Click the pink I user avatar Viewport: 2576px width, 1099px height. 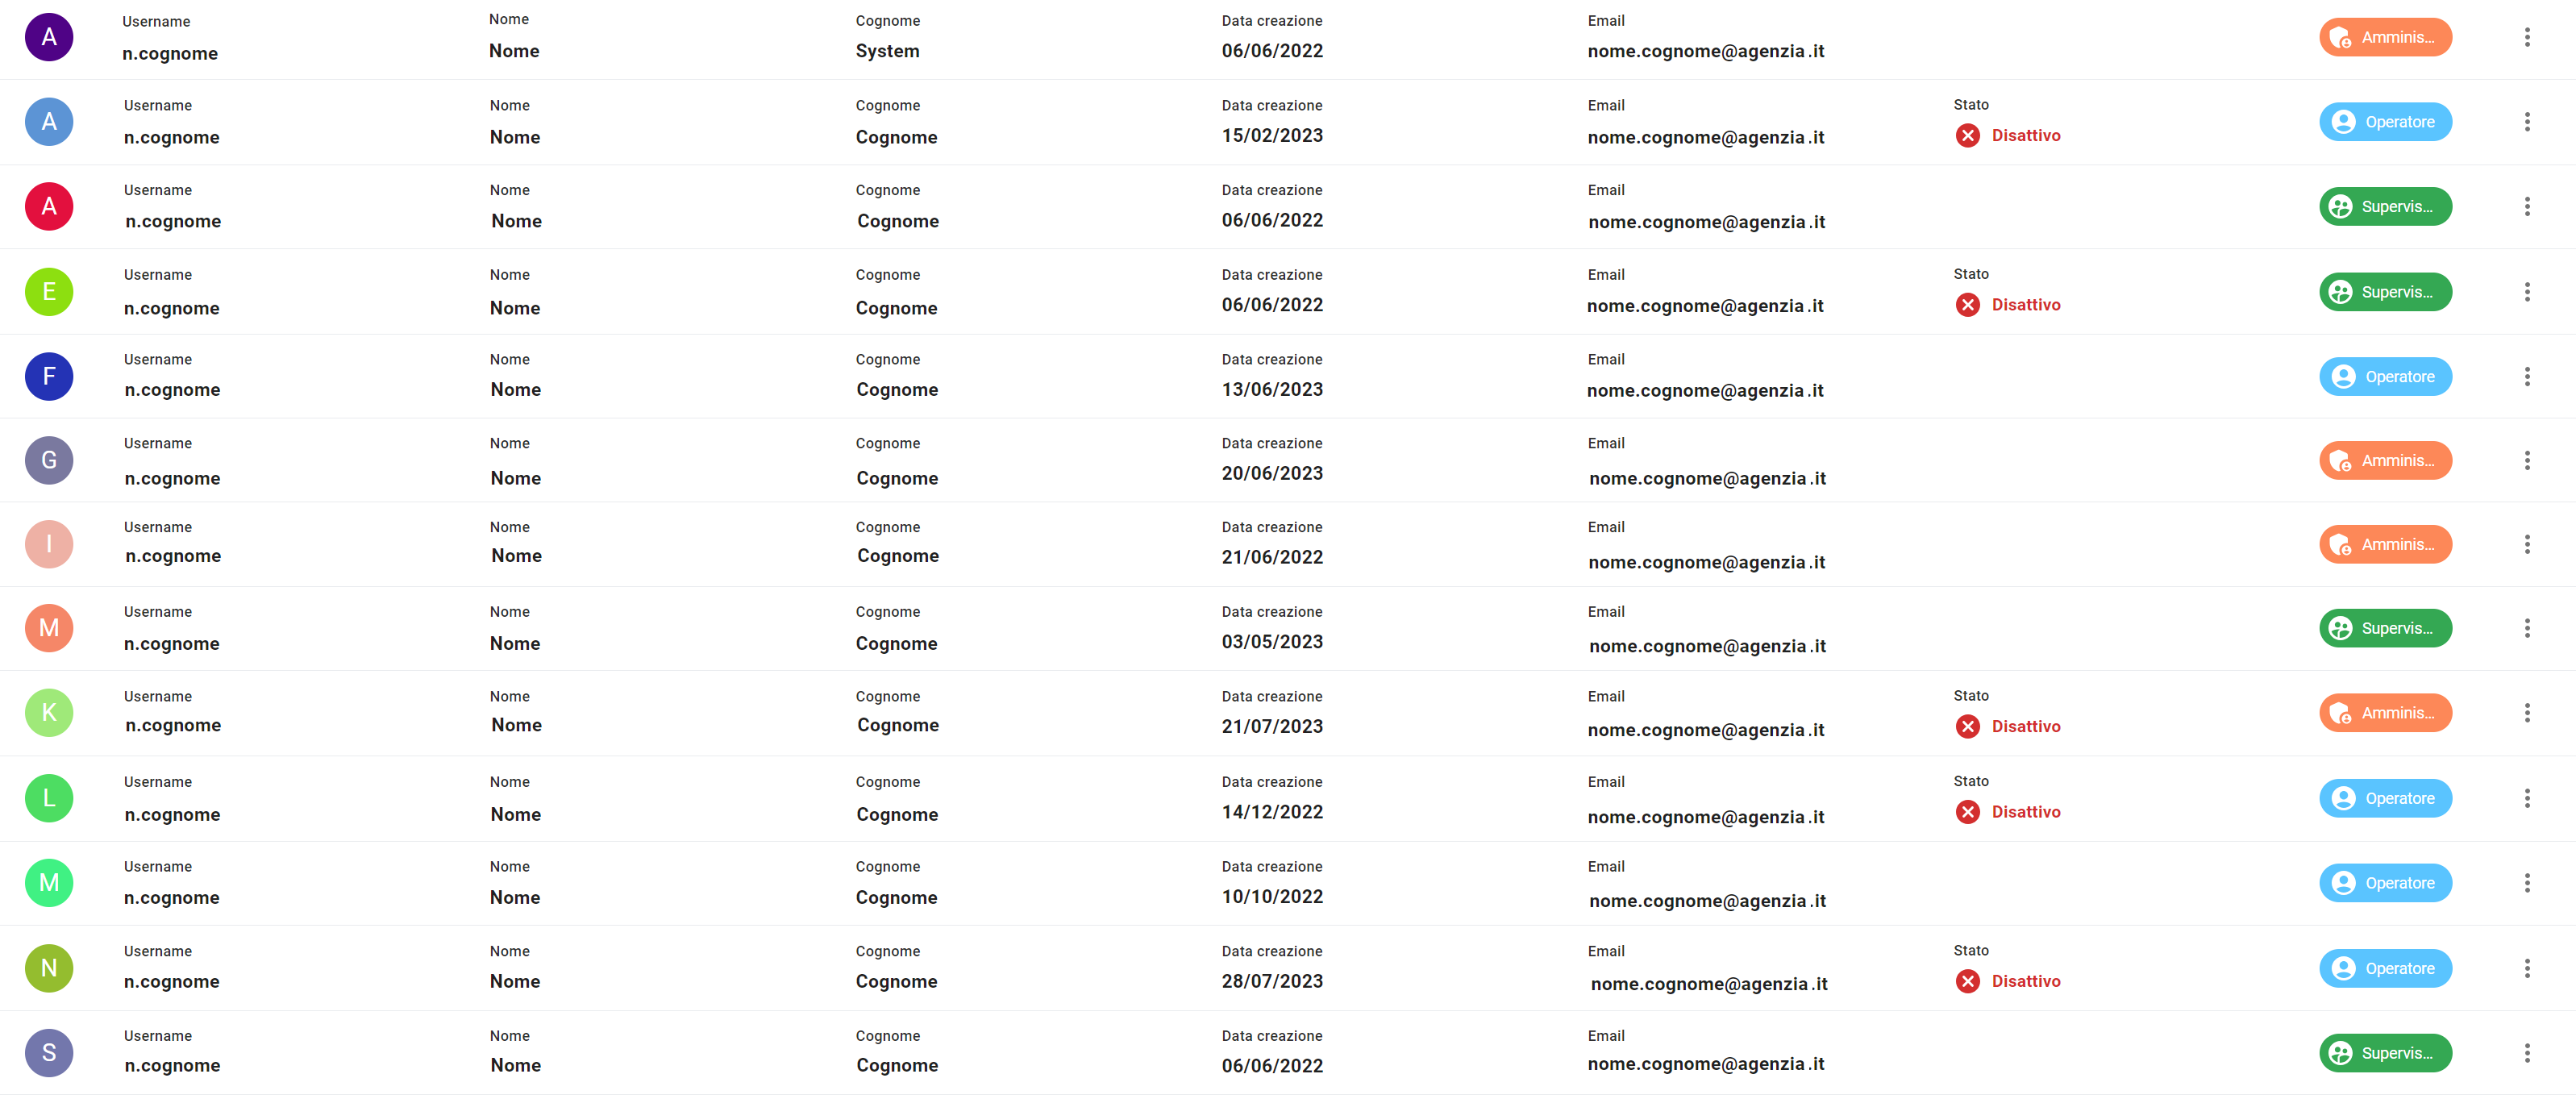pos(49,545)
